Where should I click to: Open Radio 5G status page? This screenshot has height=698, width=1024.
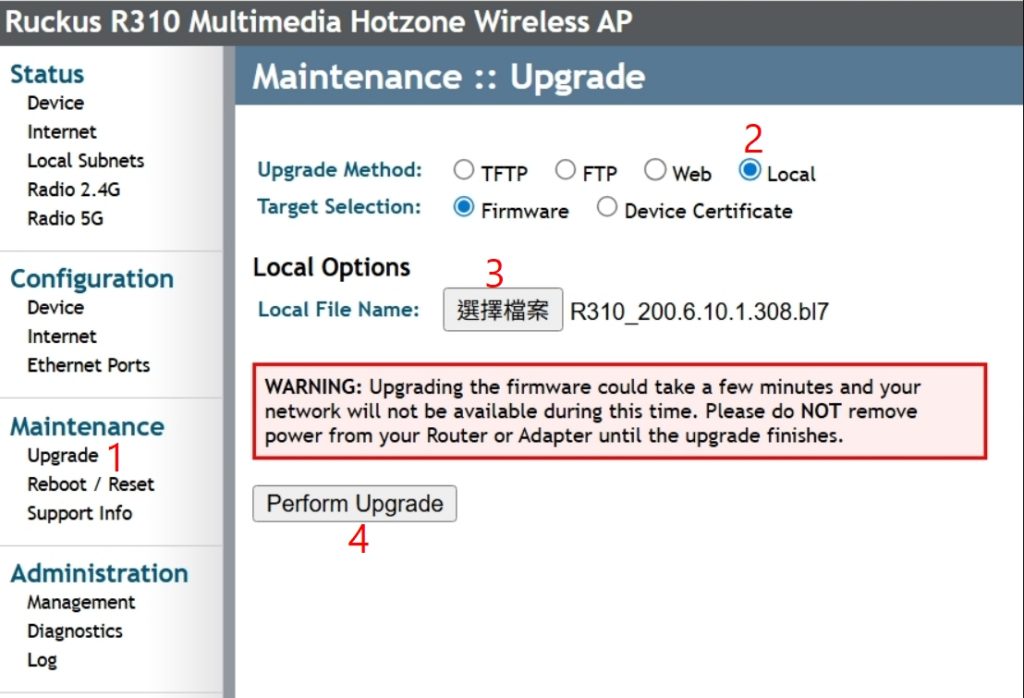coord(65,219)
